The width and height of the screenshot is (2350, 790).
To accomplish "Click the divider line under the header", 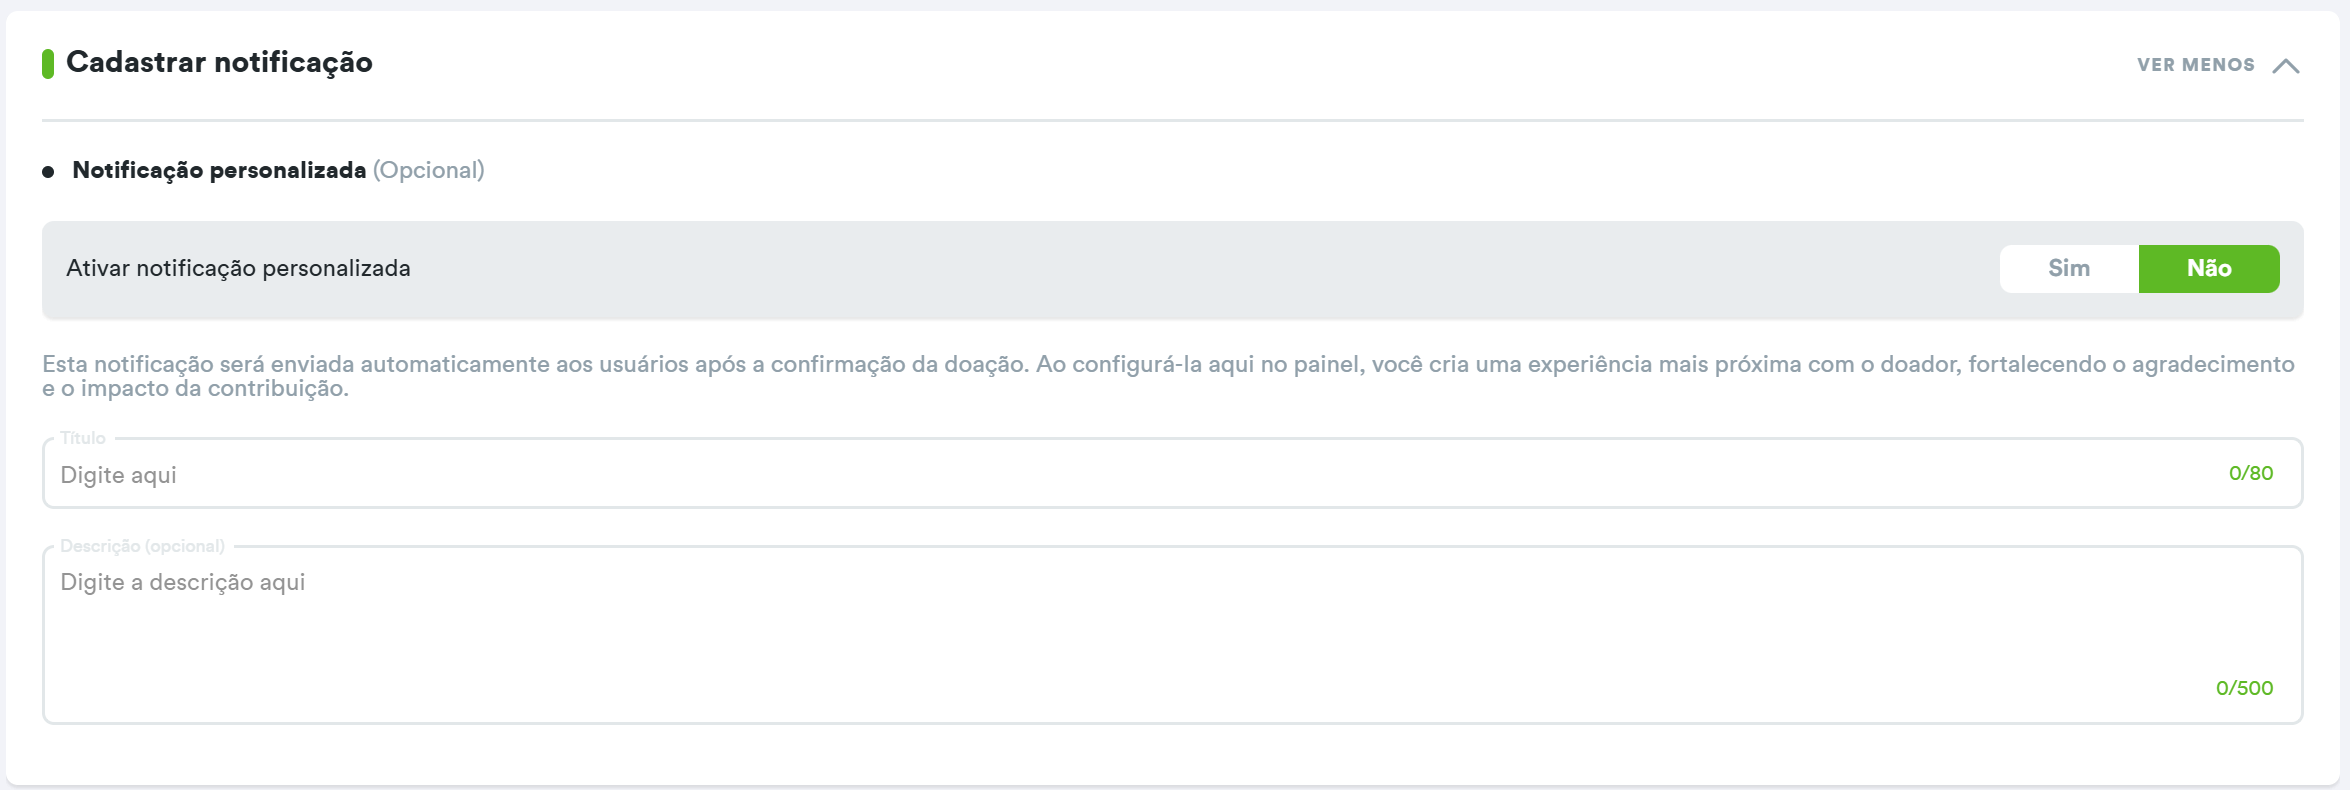I will [x=1172, y=121].
